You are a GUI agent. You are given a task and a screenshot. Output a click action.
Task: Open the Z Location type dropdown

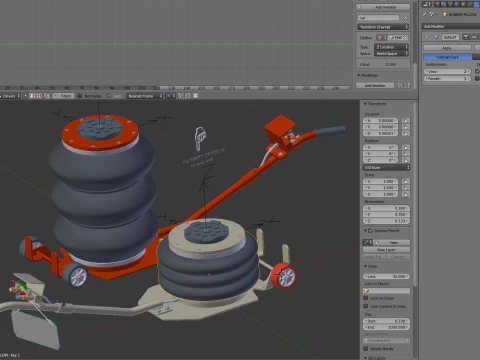391,47
